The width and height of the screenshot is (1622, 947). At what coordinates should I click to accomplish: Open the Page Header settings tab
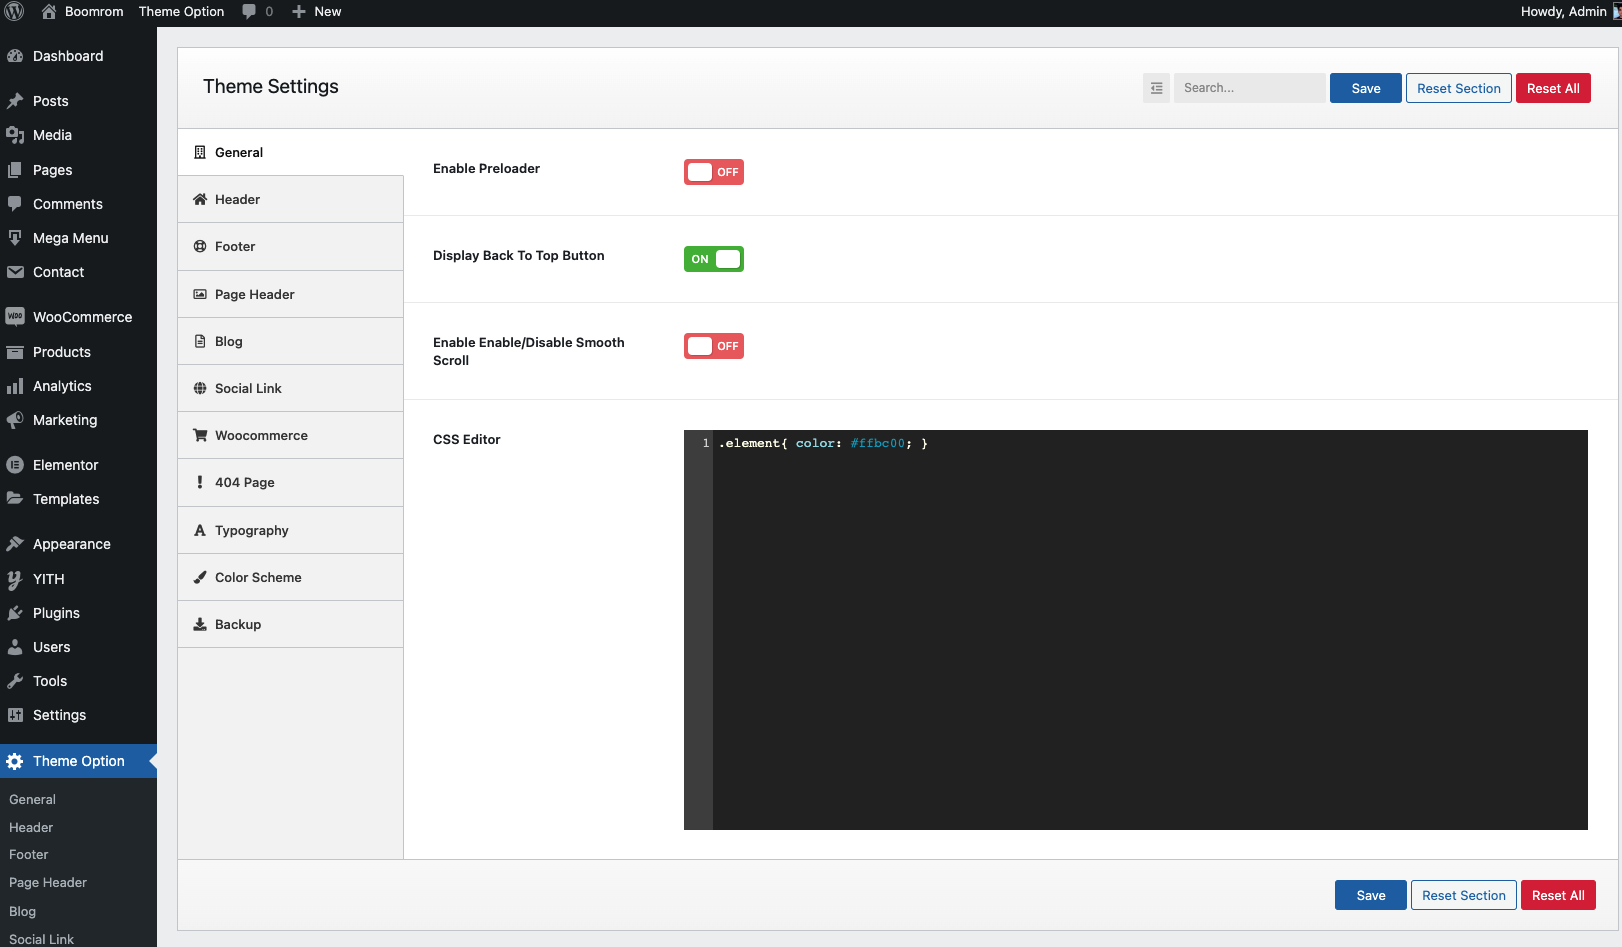click(x=291, y=294)
